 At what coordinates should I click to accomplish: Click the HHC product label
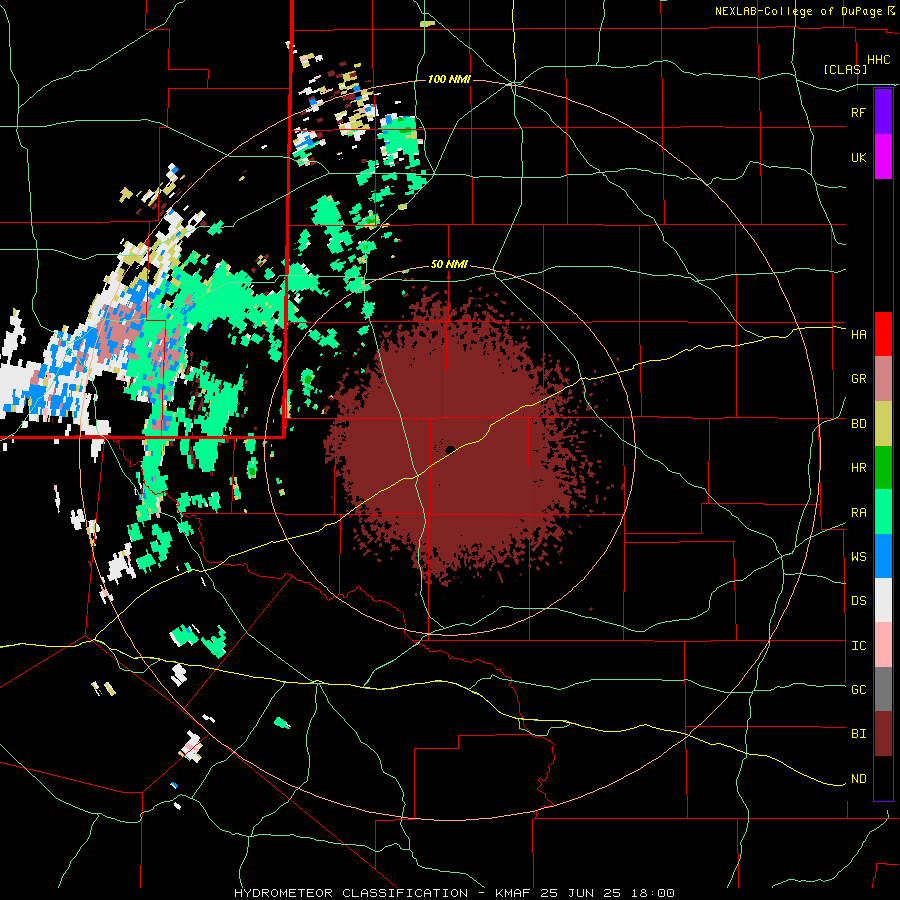(879, 60)
